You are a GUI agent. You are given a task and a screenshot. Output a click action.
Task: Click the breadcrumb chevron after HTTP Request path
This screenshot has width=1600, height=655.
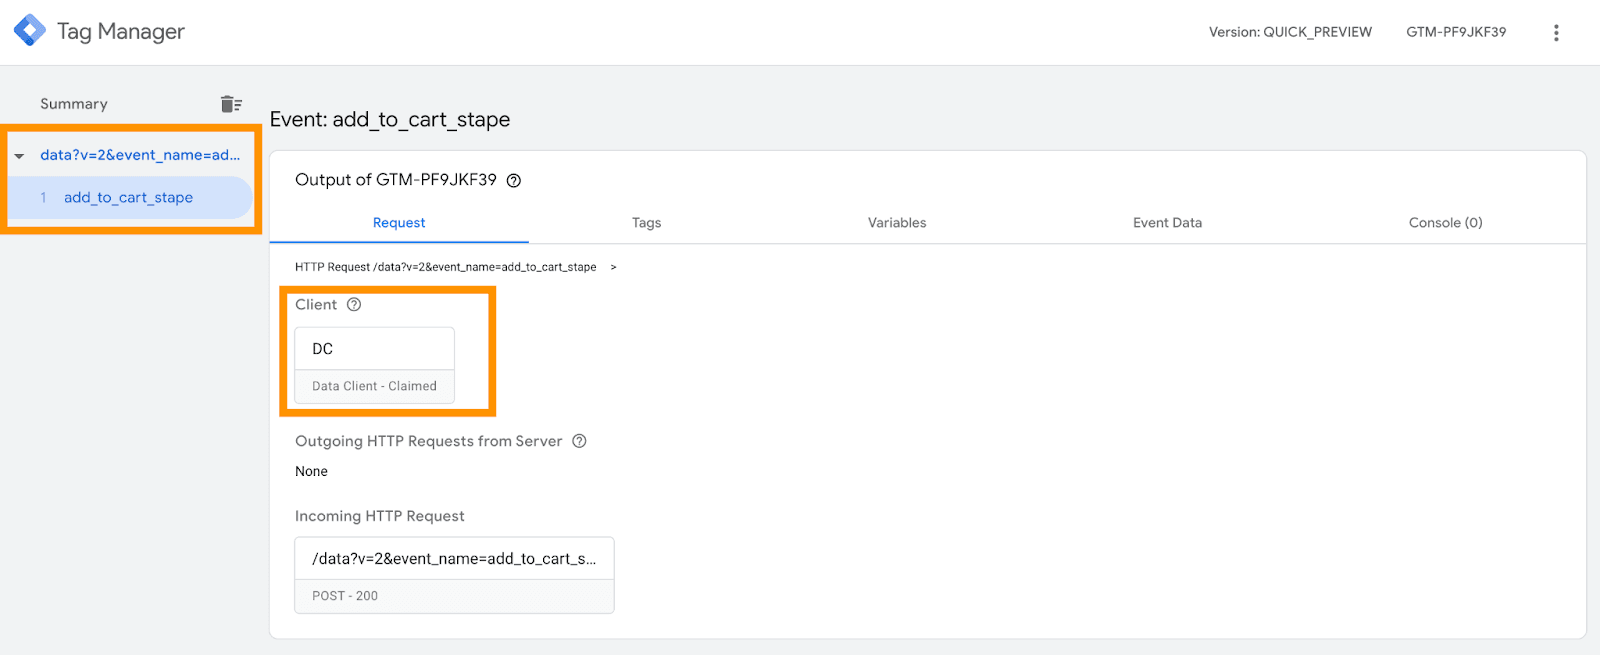613,267
